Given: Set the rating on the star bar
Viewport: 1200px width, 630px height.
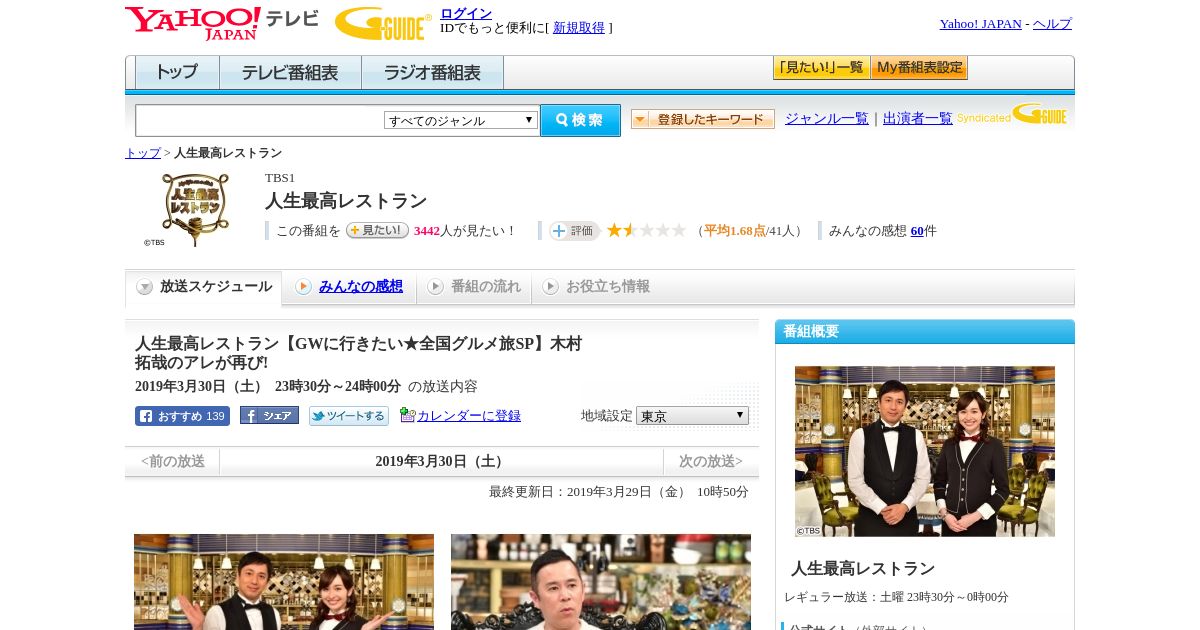Looking at the screenshot, I should pos(646,230).
